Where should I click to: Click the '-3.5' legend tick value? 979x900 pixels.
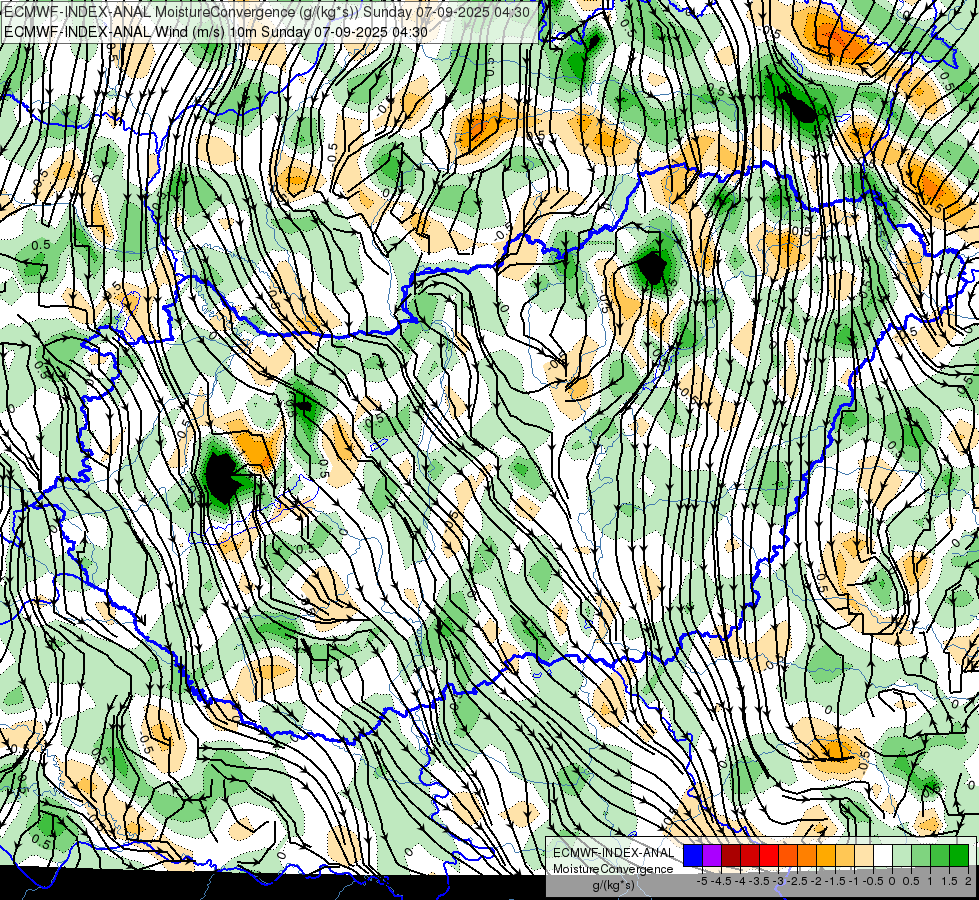point(760,881)
